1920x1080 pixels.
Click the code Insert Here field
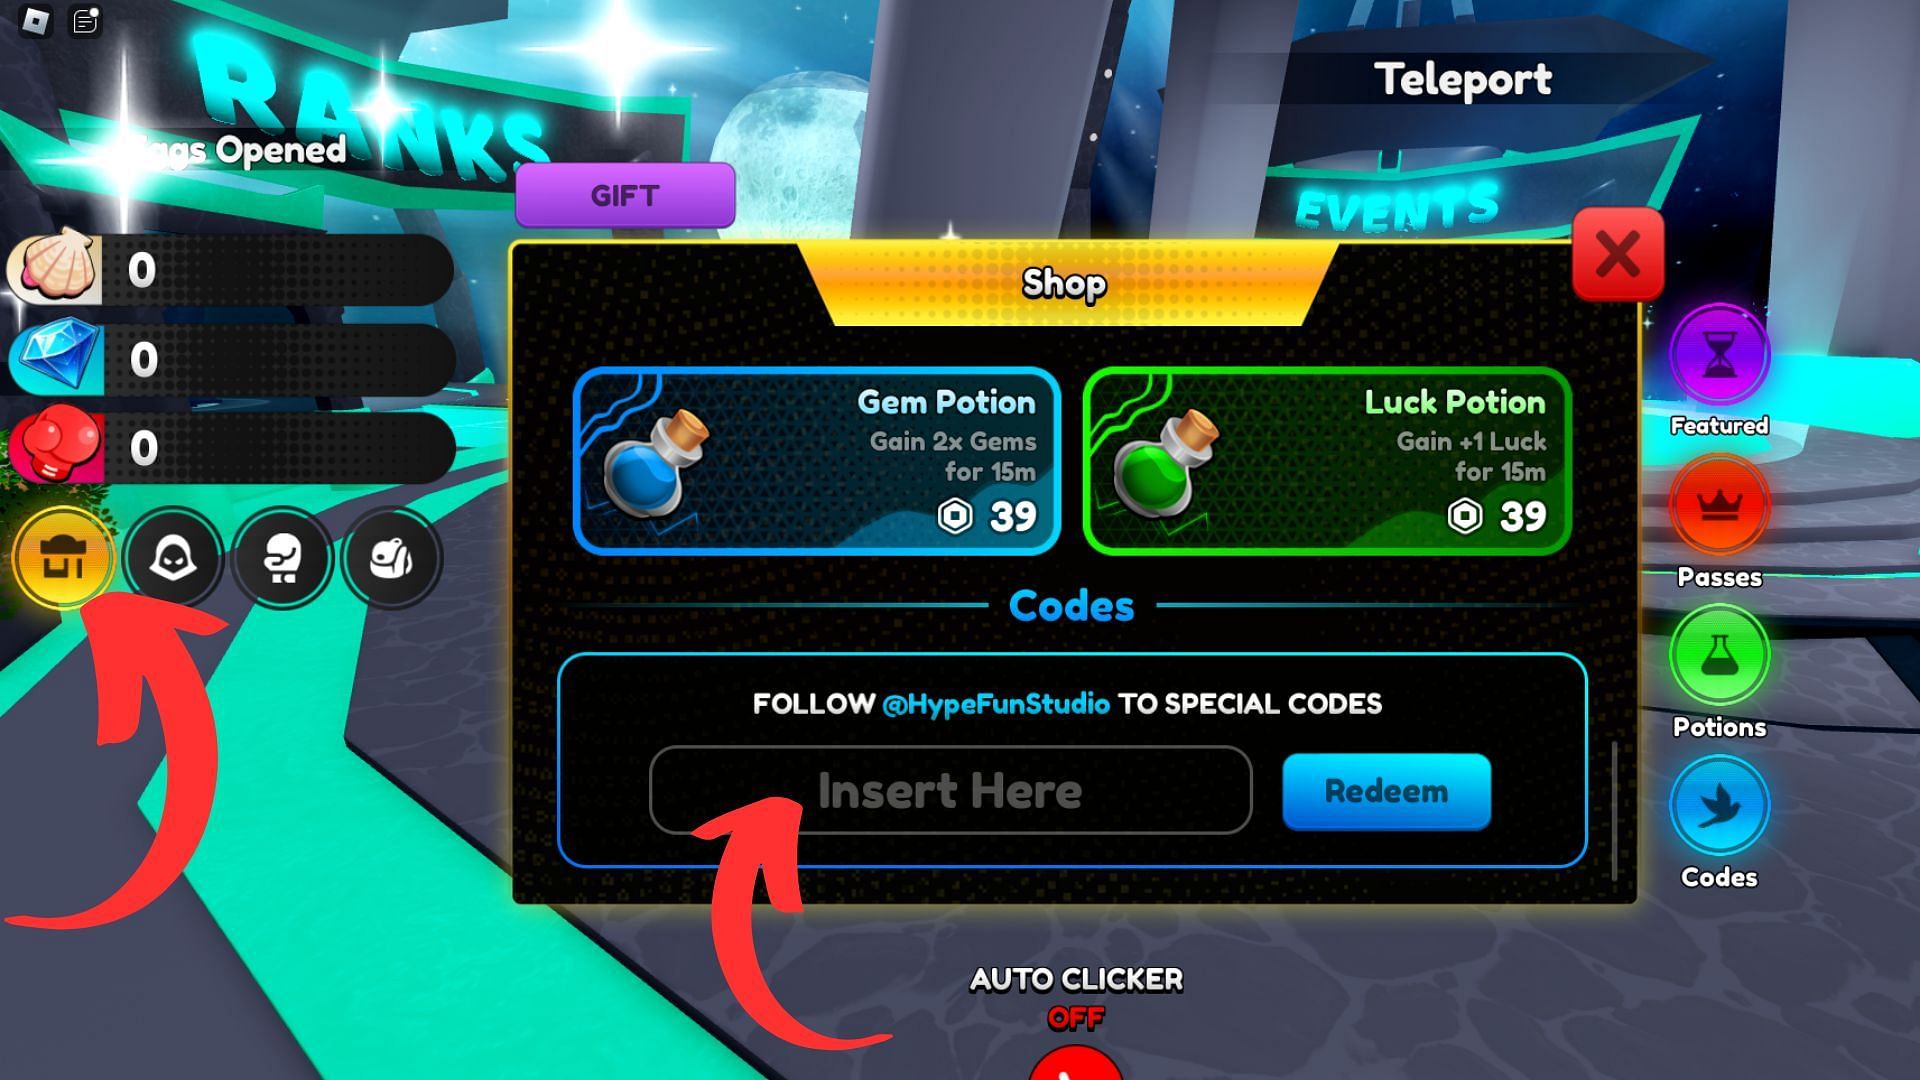click(949, 789)
